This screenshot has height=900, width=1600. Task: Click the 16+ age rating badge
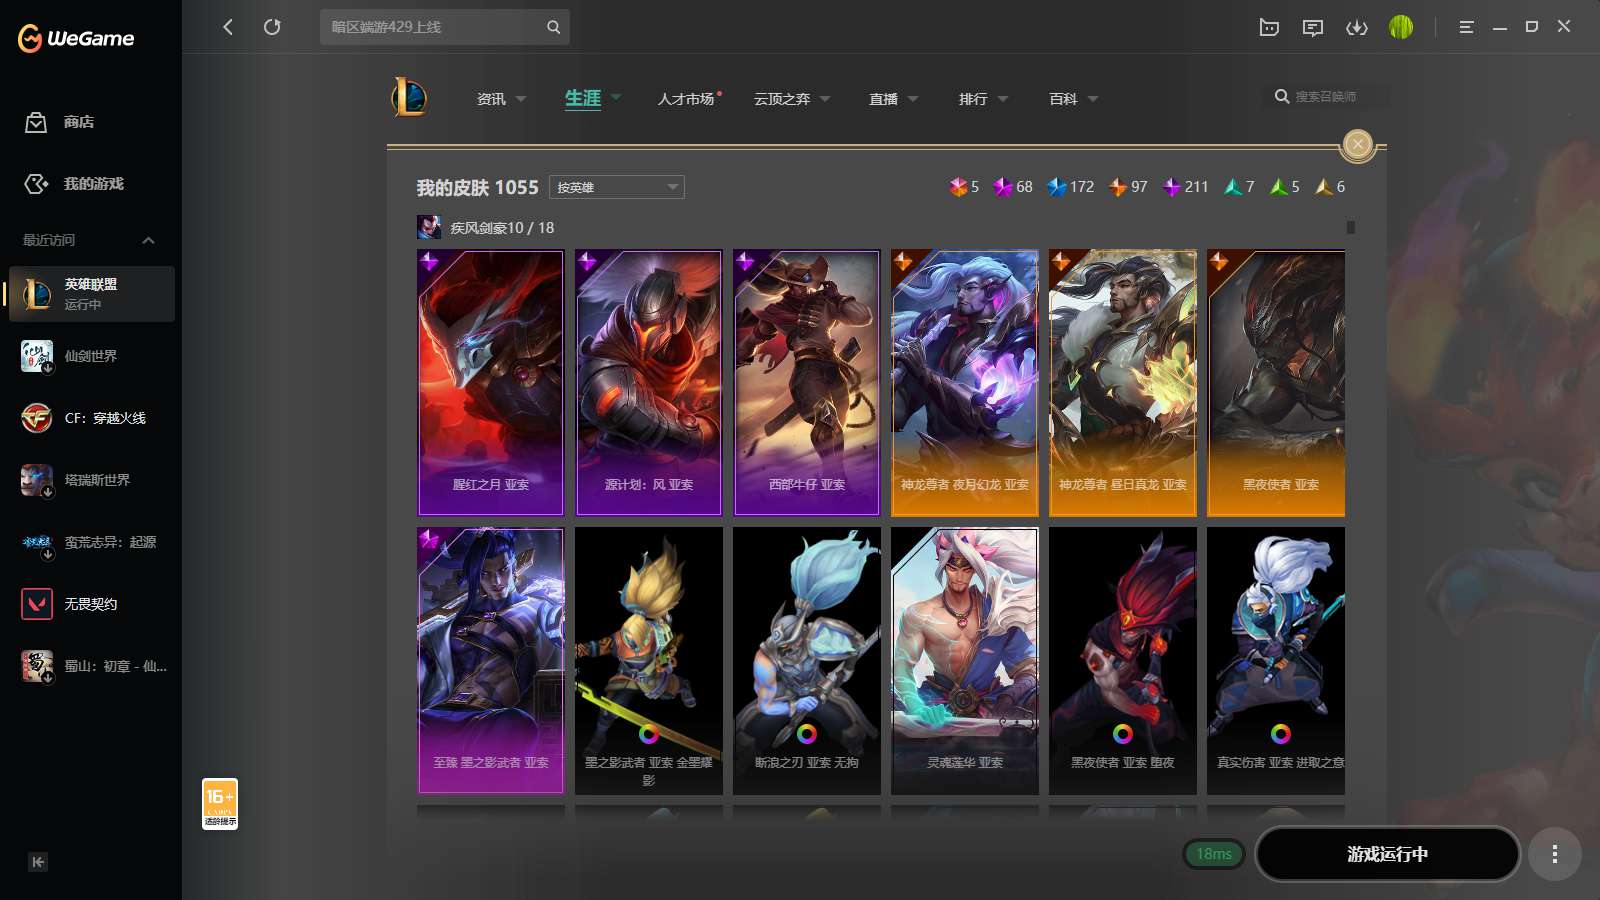(220, 804)
